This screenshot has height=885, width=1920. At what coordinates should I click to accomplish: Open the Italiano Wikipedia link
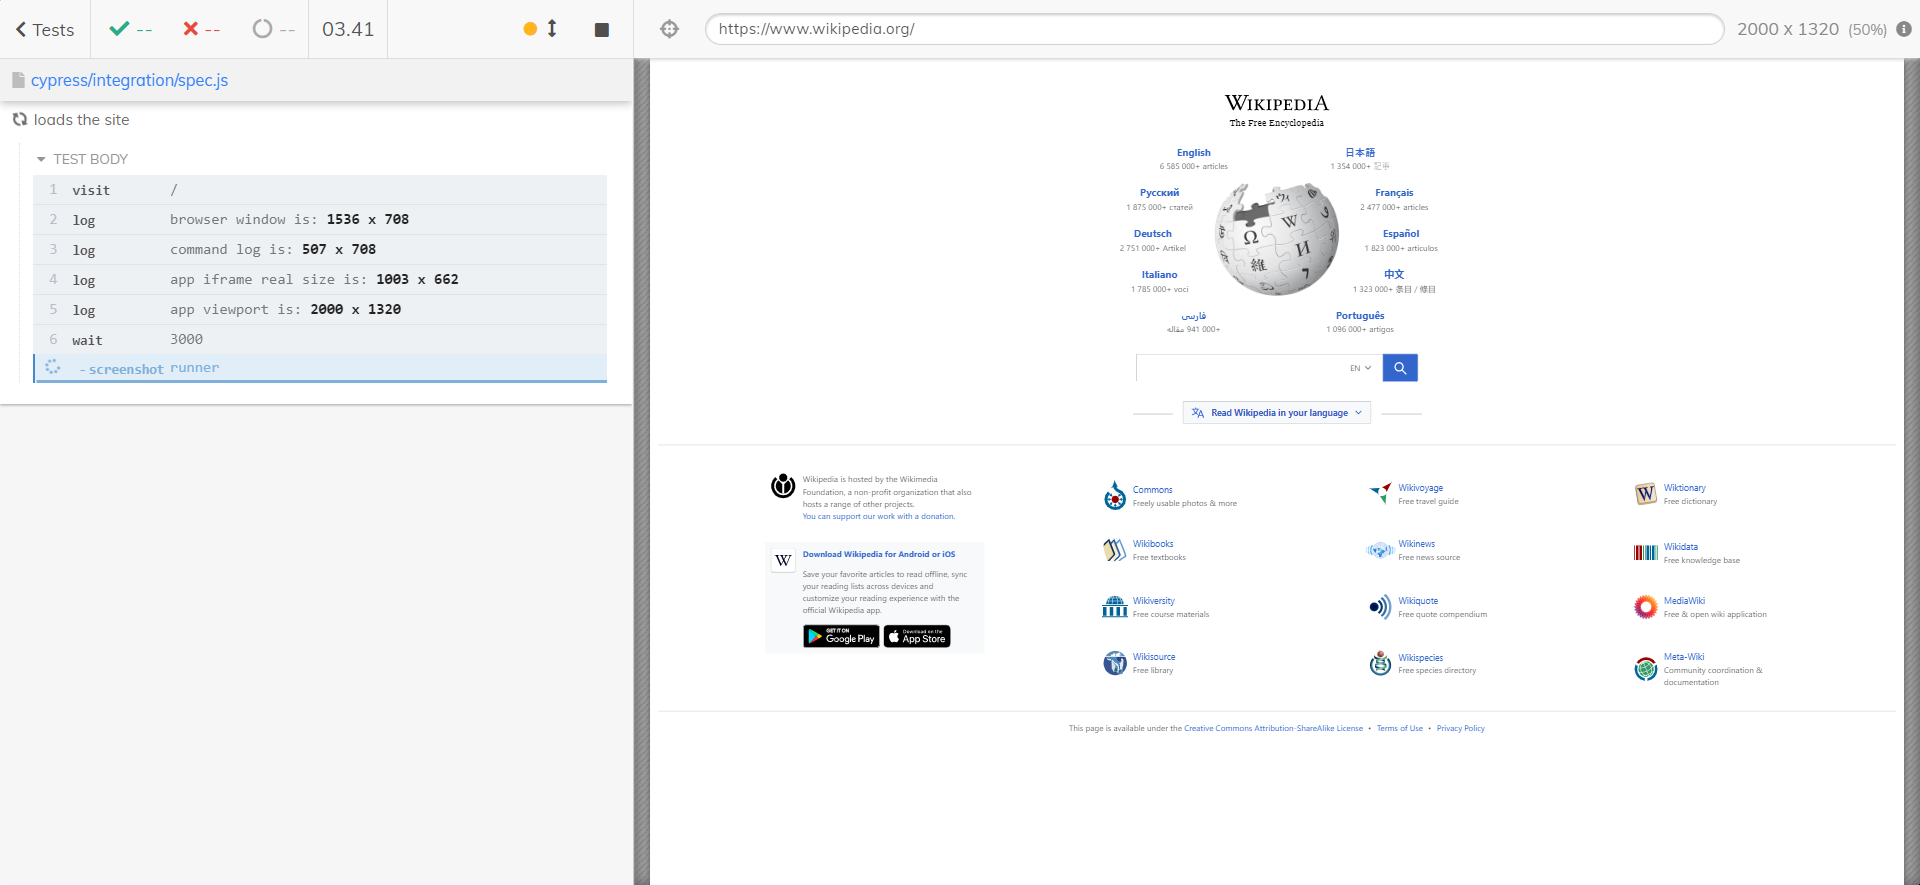(x=1159, y=275)
